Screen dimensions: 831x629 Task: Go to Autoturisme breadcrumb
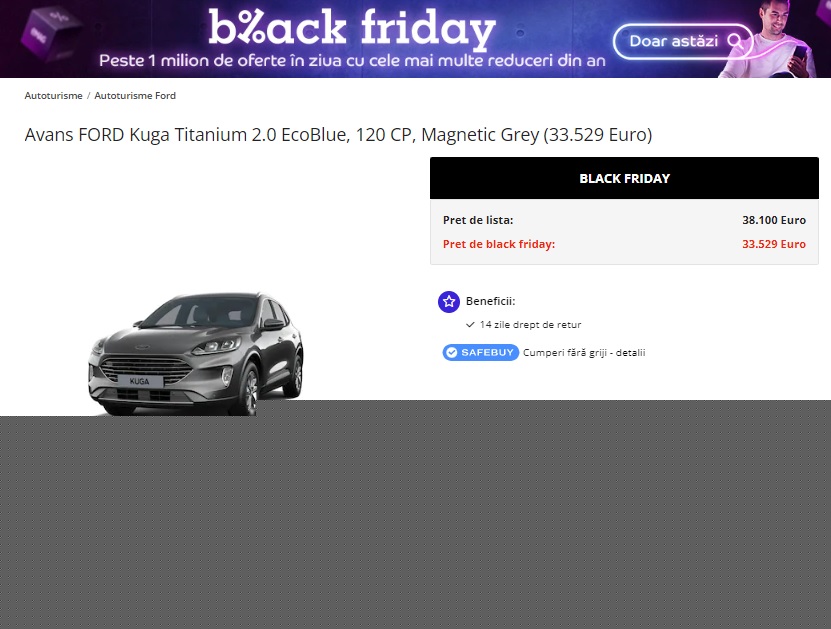(54, 96)
